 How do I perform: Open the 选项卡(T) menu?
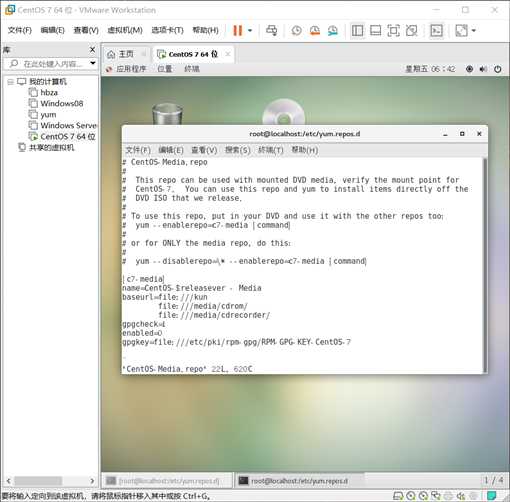pyautogui.click(x=167, y=30)
